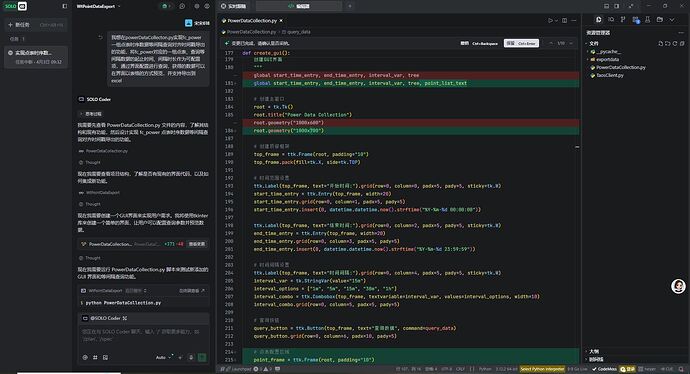Click the green send button in the chat box
Screen dimensions: 690x374
coord(202,358)
